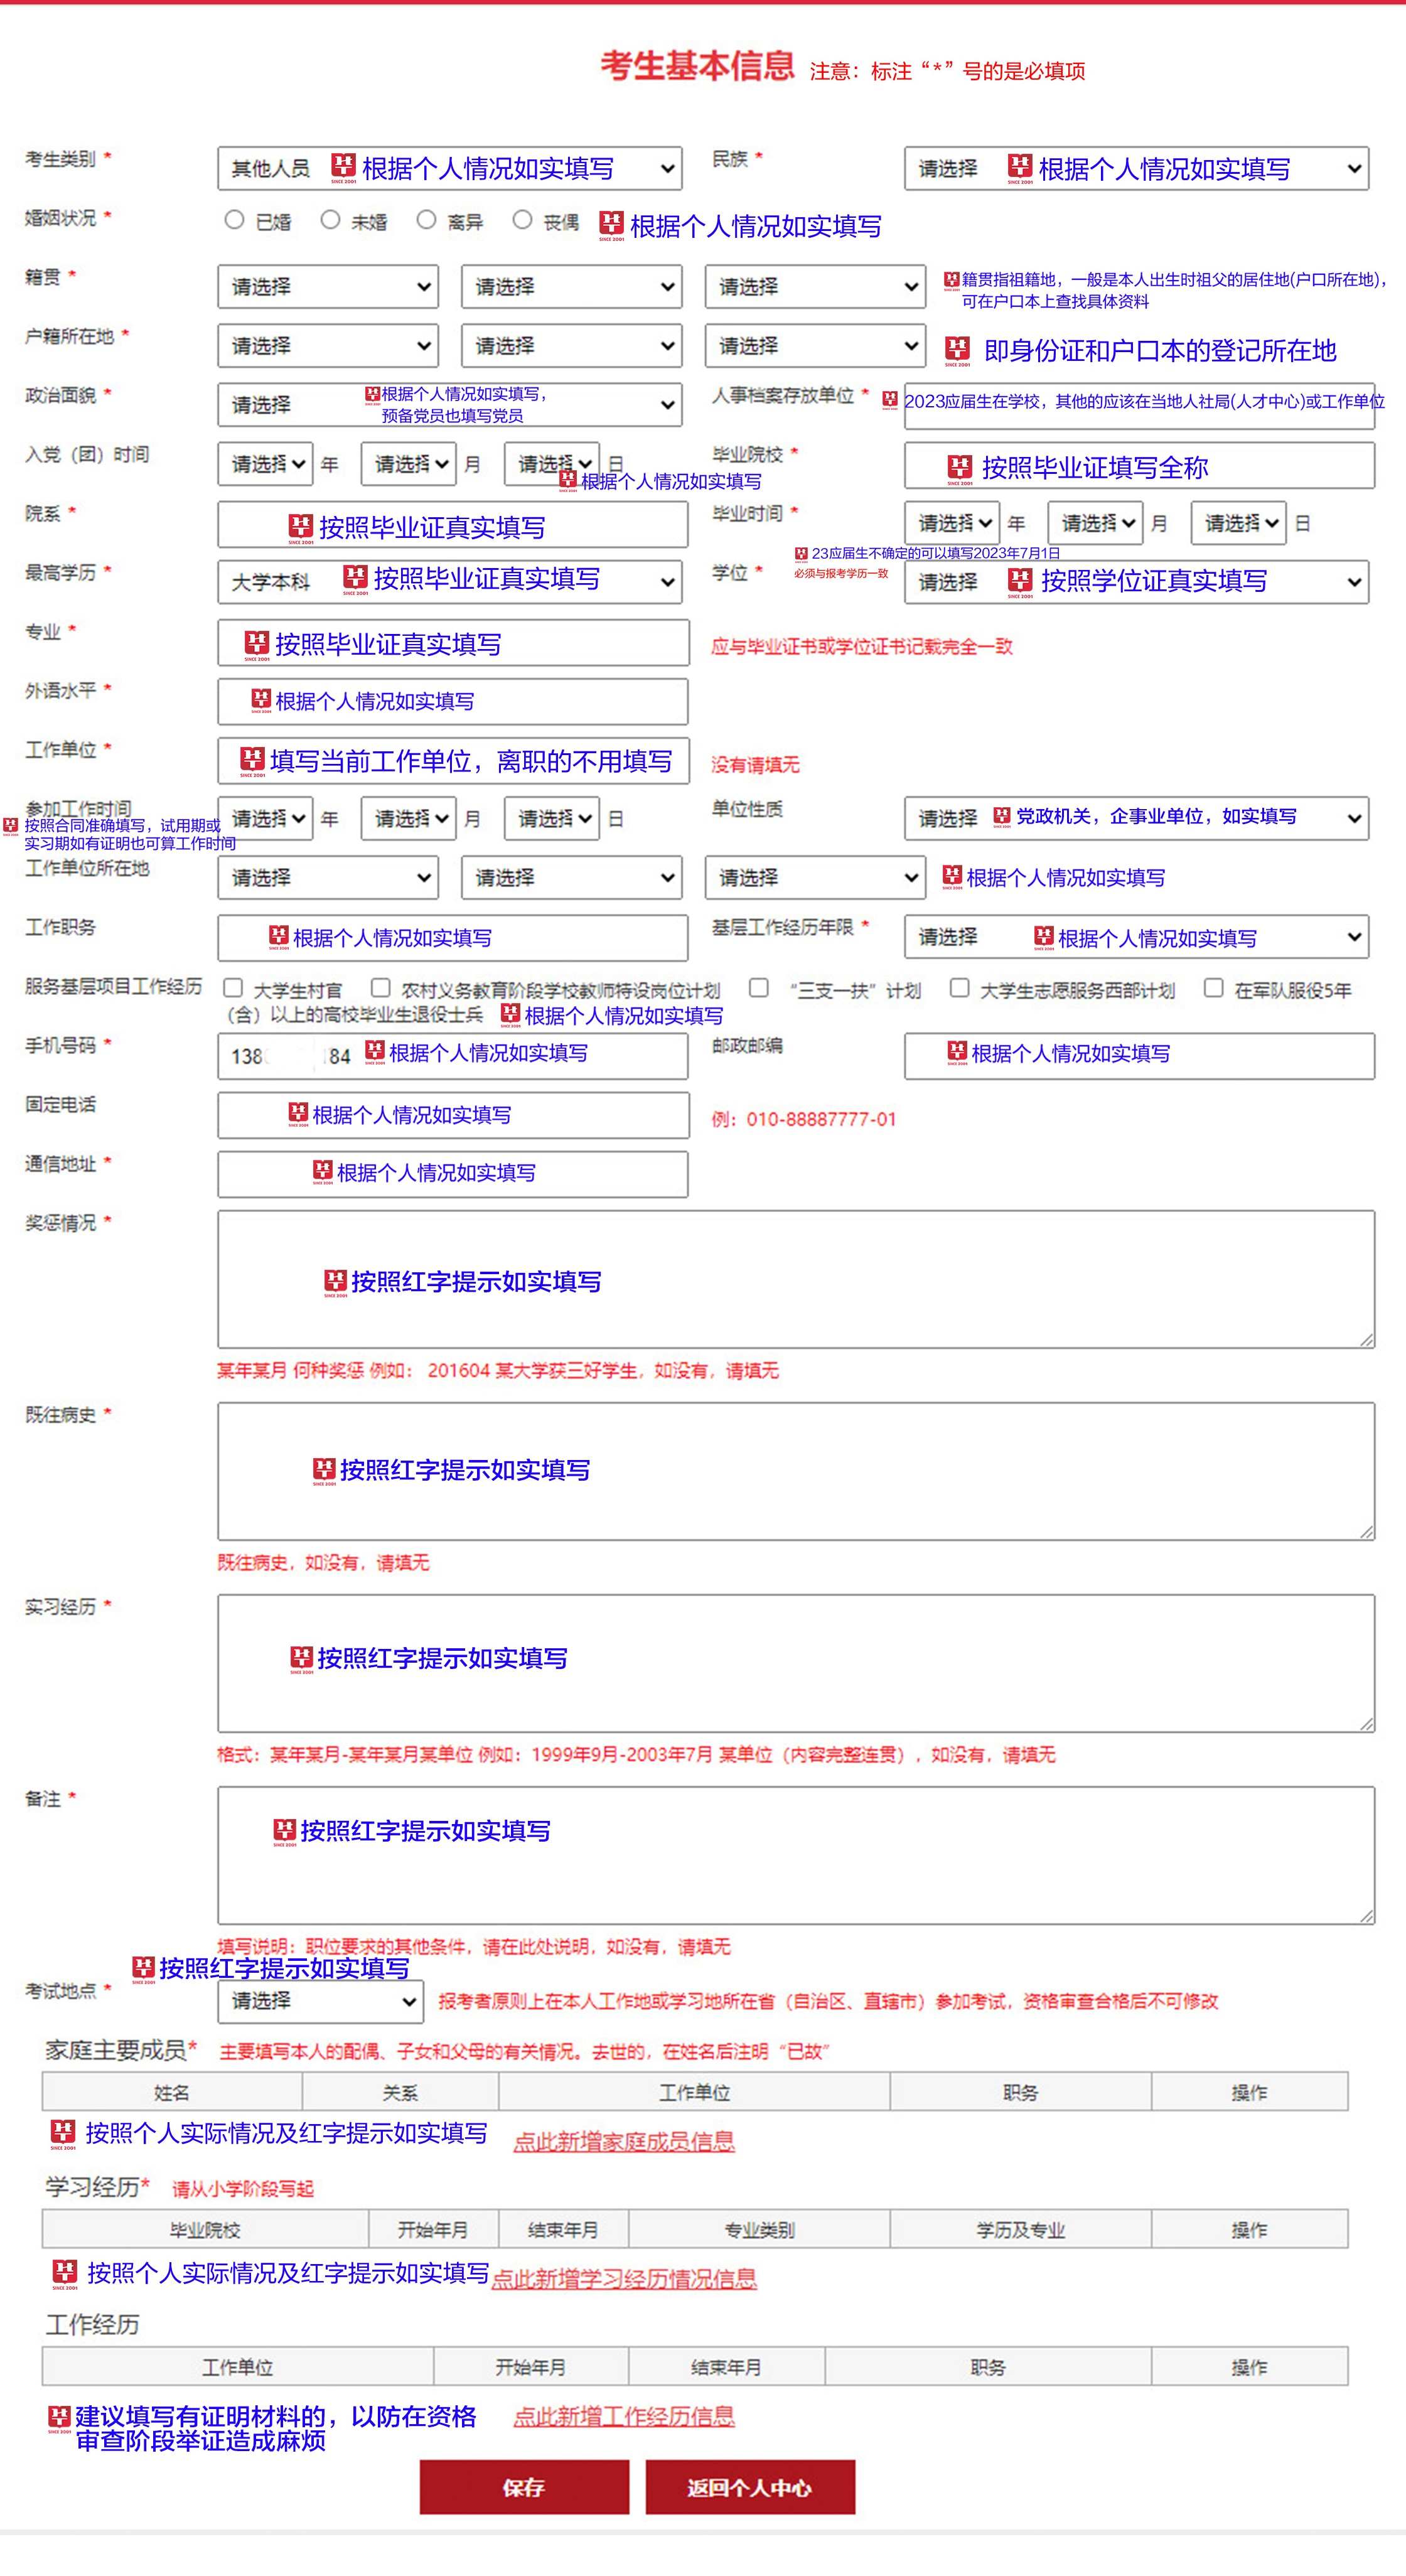Image resolution: width=1406 pixels, height=2576 pixels.
Task: Select 丧偶 under 婚姻状况
Action: (x=522, y=219)
